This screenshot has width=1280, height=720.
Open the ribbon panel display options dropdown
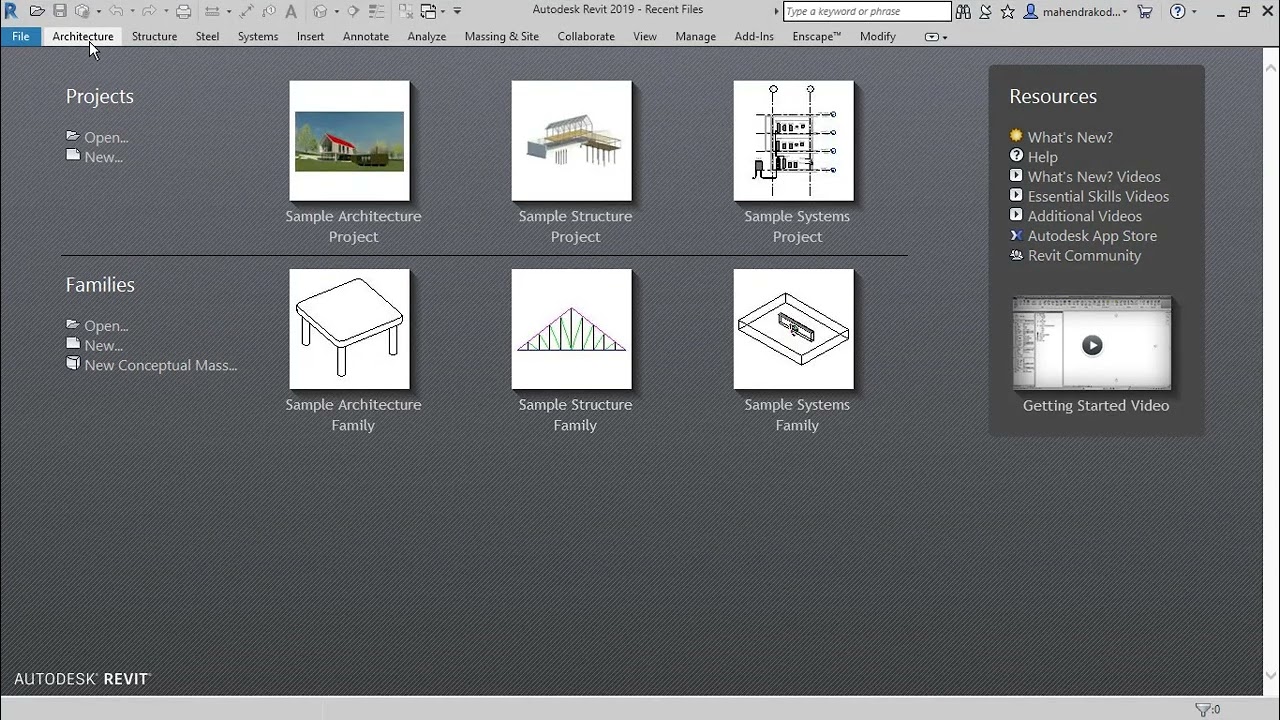pyautogui.click(x=936, y=37)
